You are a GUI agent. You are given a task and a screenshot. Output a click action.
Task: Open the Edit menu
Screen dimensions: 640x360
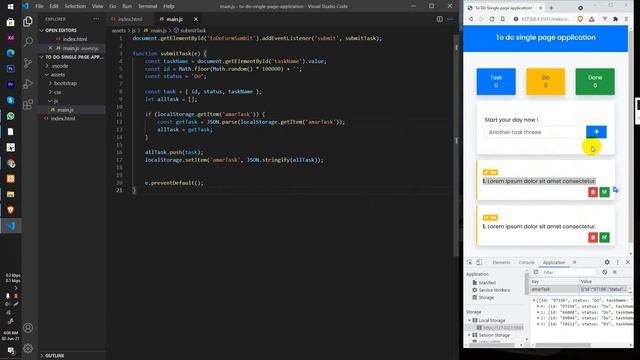[54, 6]
